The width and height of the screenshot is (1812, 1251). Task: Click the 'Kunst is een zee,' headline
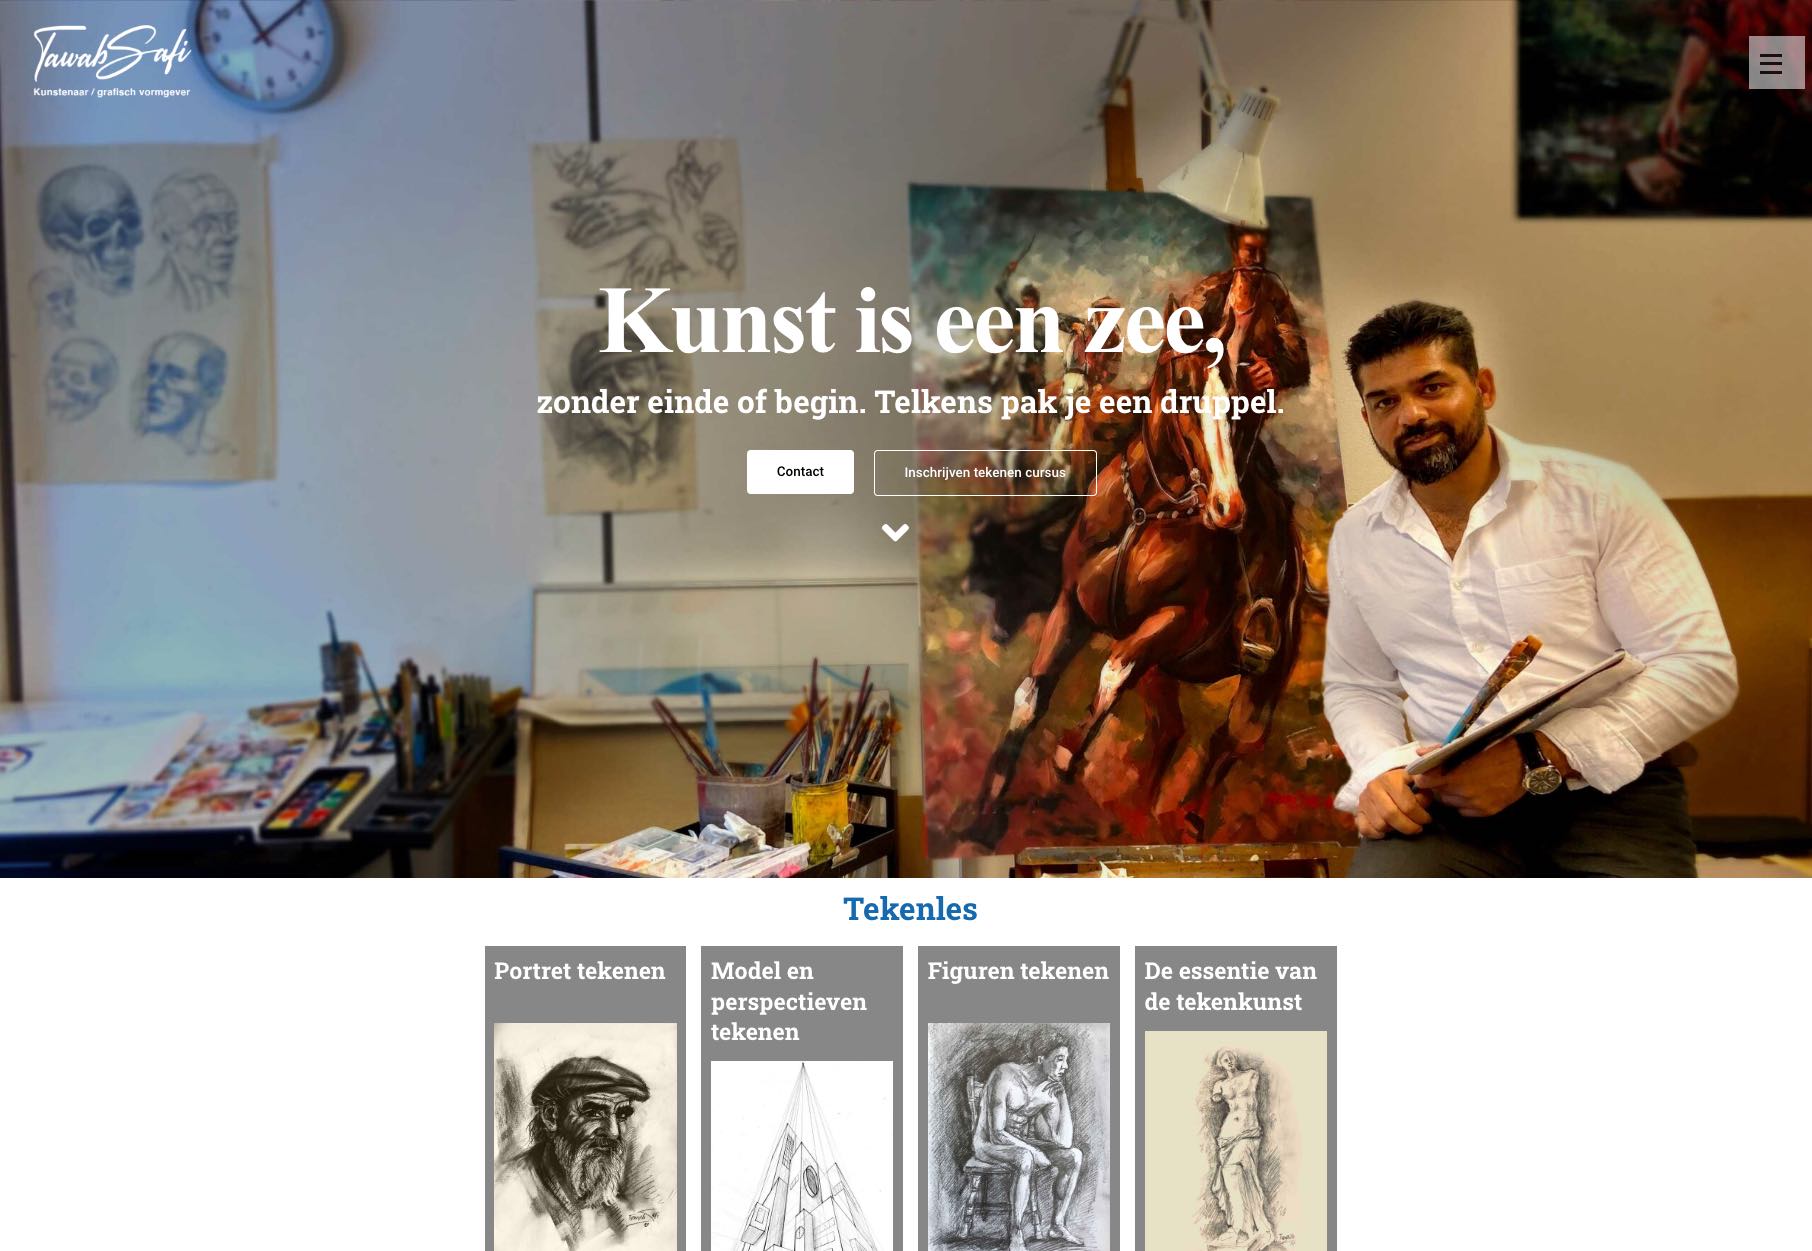pos(912,321)
